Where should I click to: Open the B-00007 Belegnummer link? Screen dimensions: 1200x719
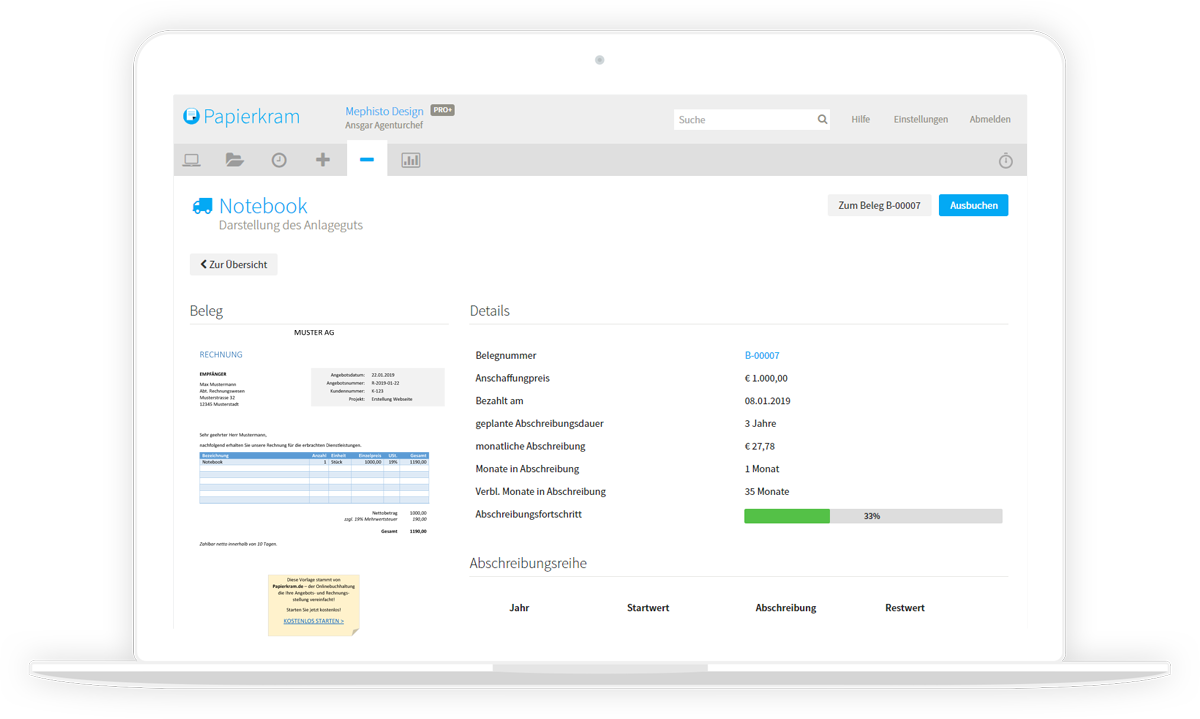tap(762, 355)
